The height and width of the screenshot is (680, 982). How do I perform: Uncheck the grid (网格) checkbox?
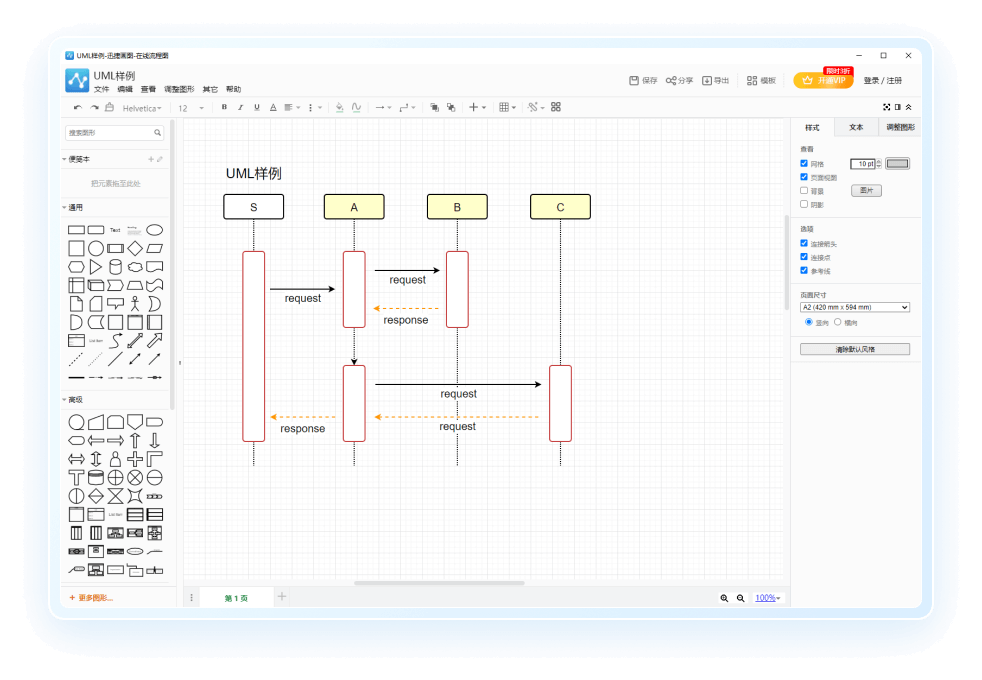tap(804, 163)
